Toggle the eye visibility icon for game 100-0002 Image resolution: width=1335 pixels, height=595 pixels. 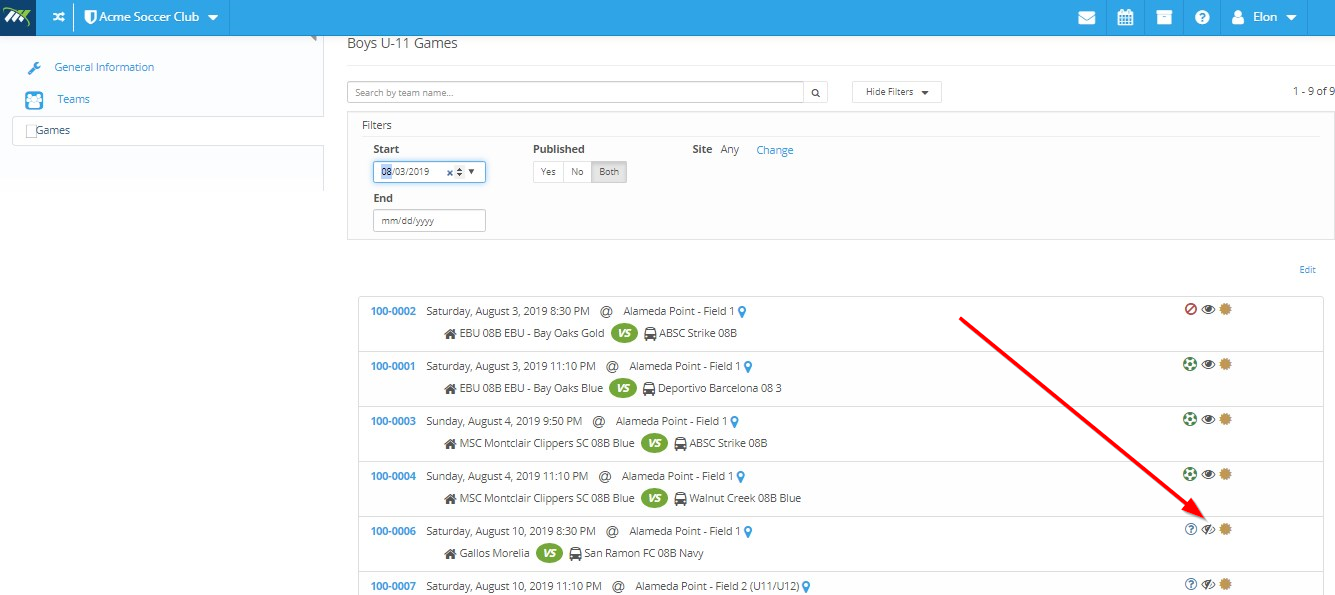pos(1208,309)
